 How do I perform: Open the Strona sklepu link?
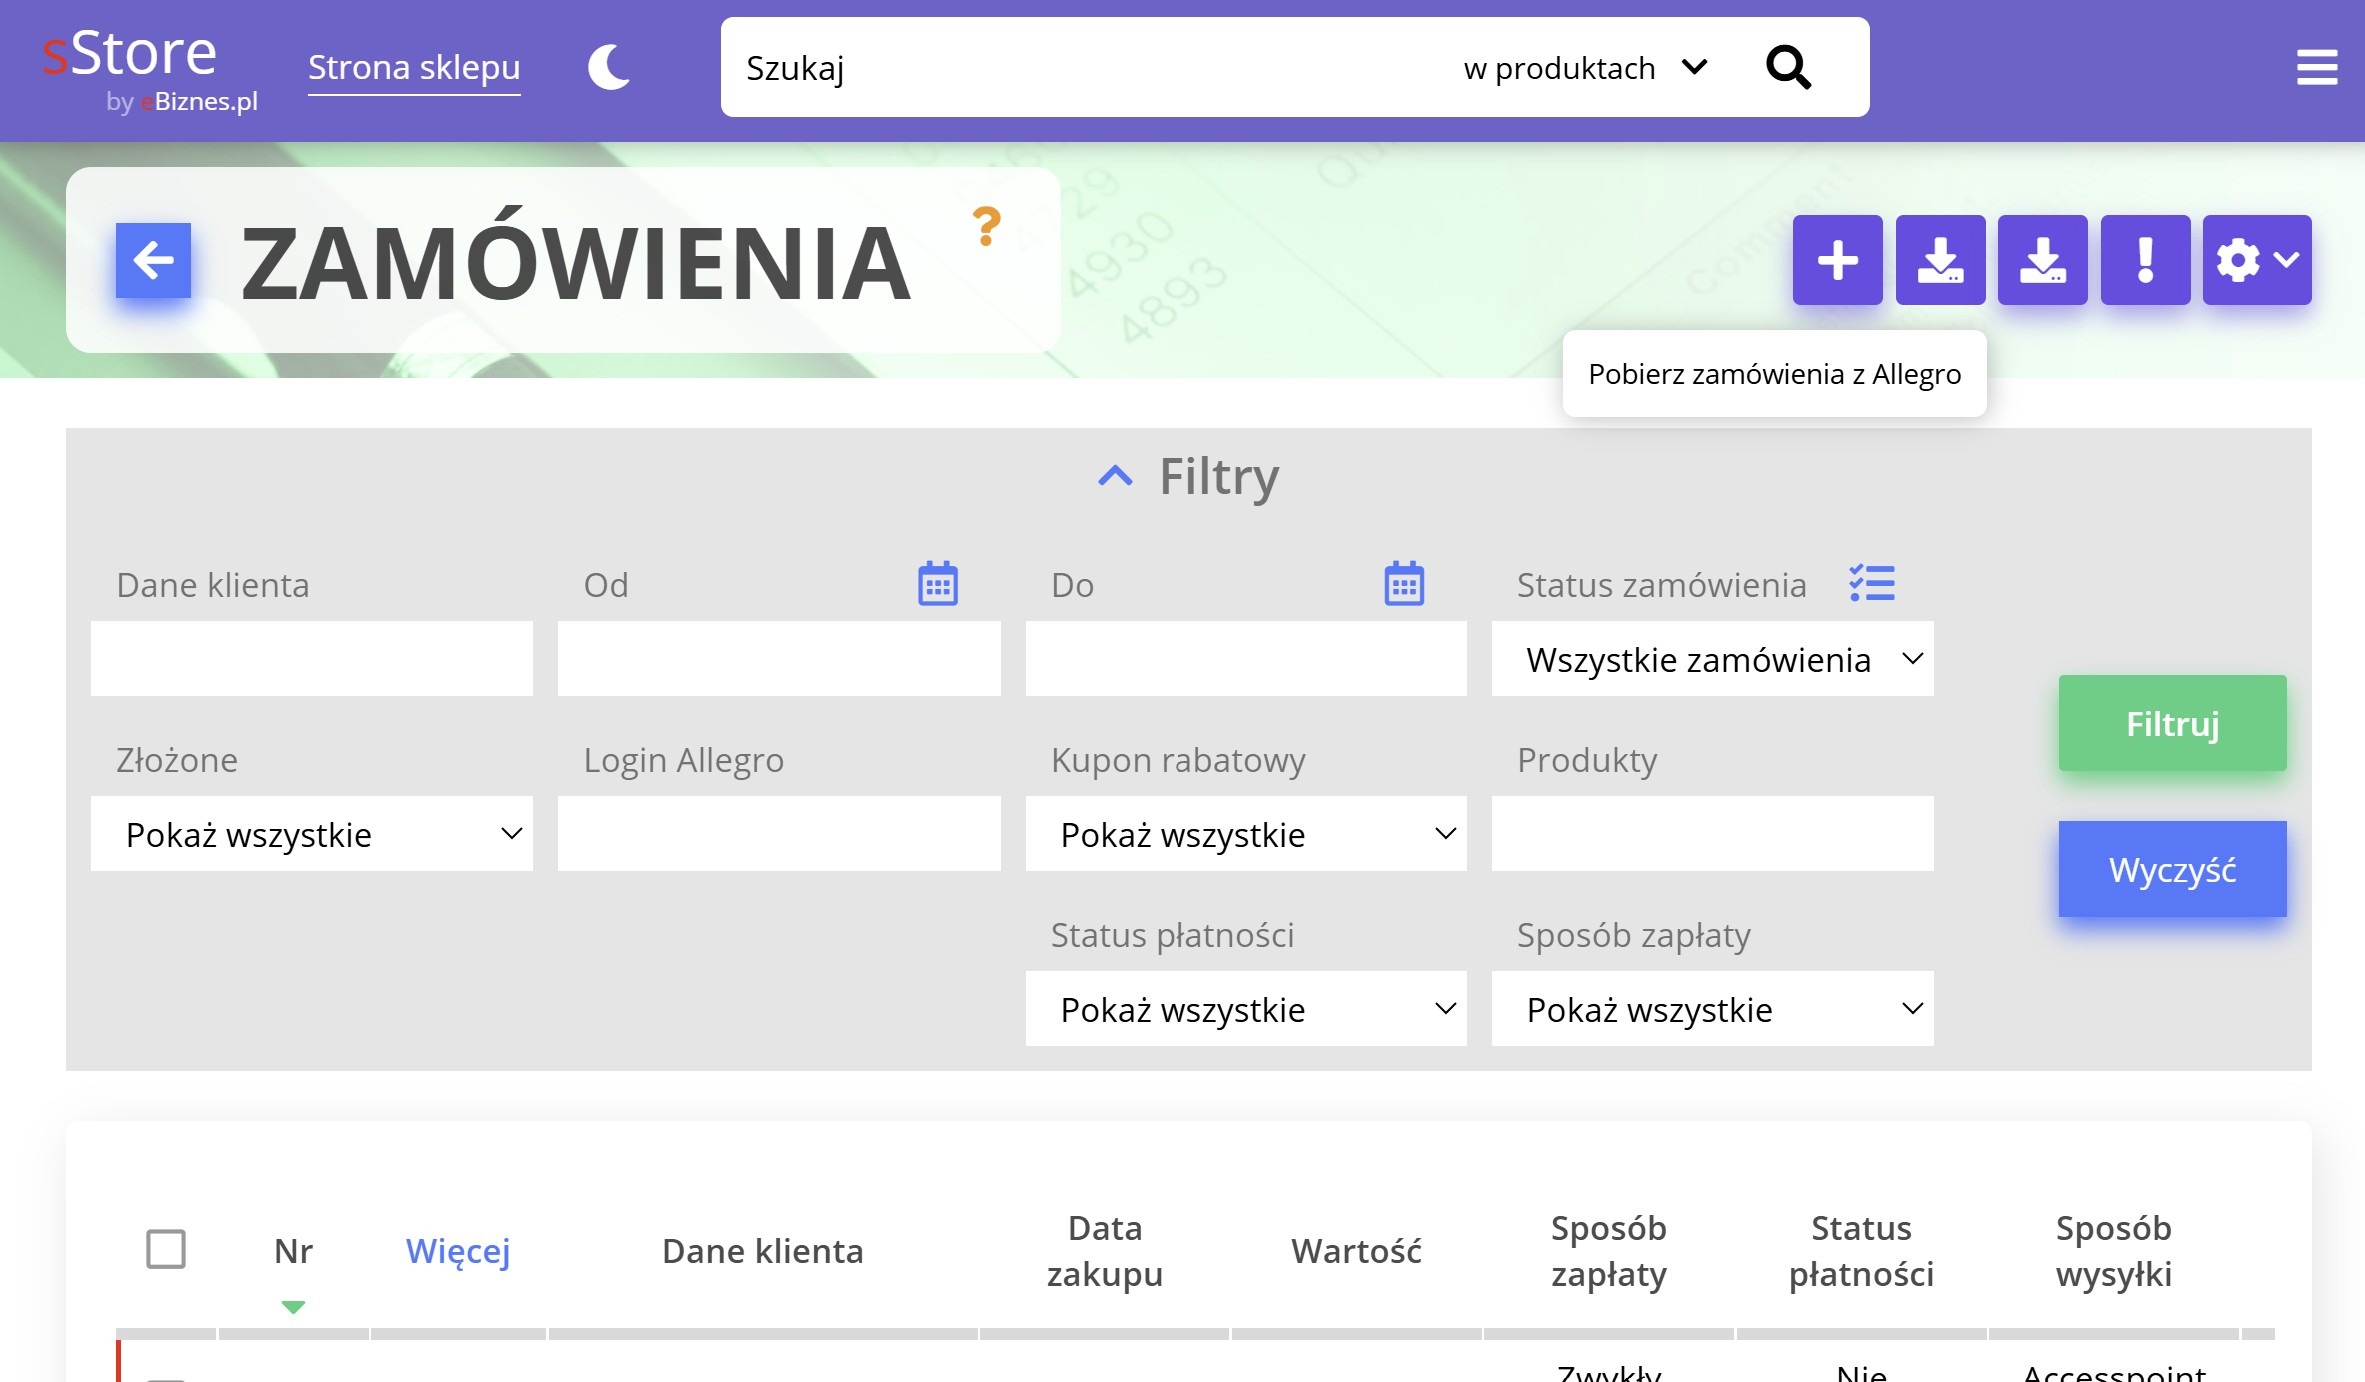point(414,68)
